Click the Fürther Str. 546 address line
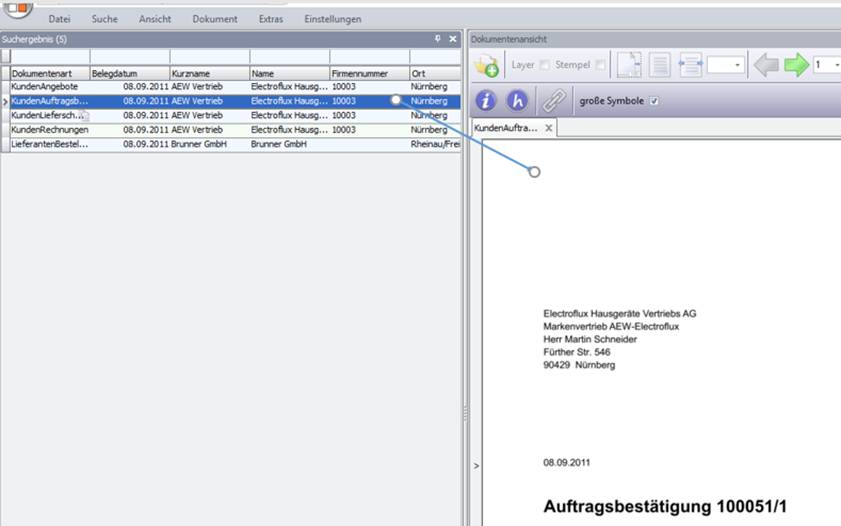This screenshot has width=841, height=526. point(577,352)
